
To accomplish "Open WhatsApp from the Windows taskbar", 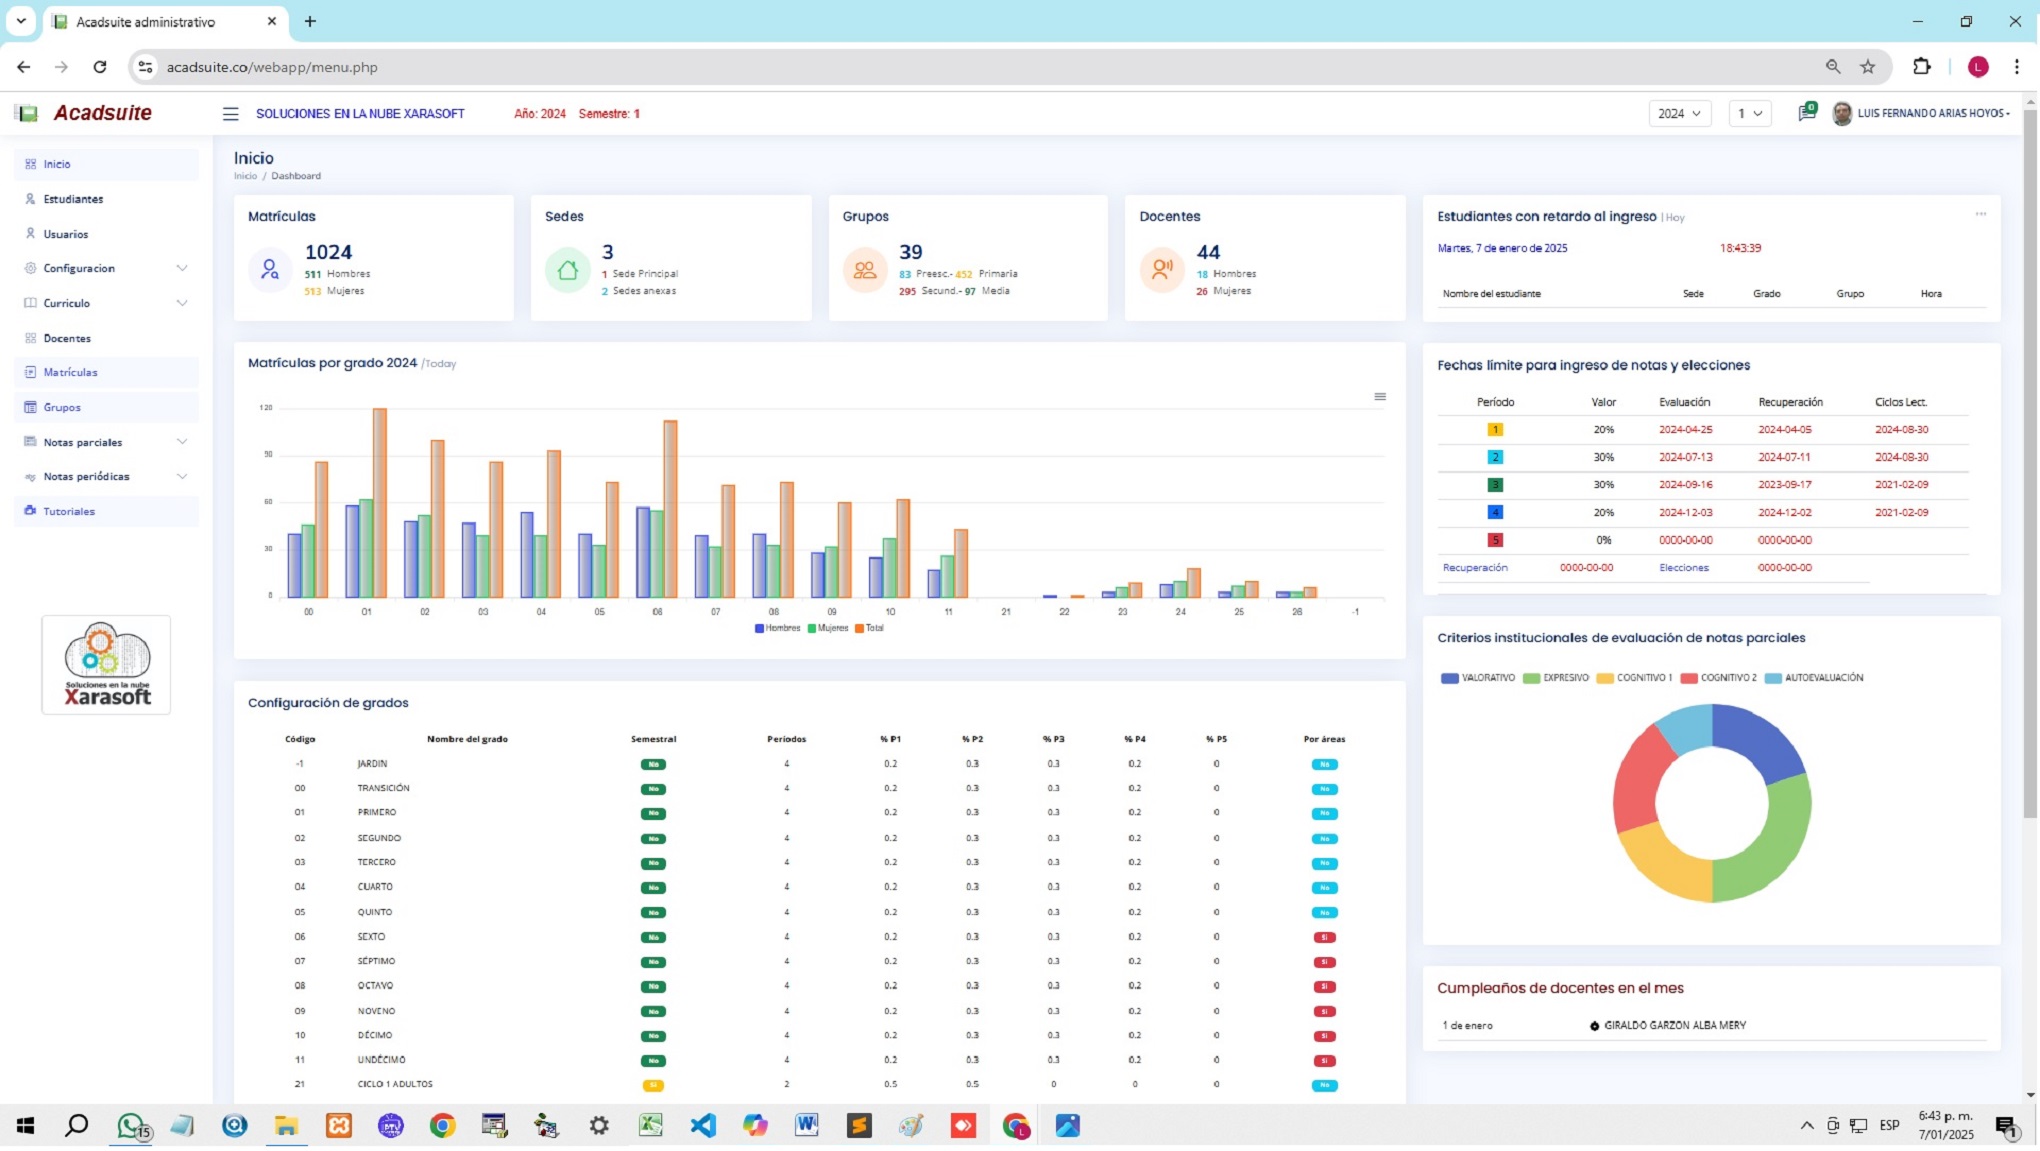I will (130, 1126).
